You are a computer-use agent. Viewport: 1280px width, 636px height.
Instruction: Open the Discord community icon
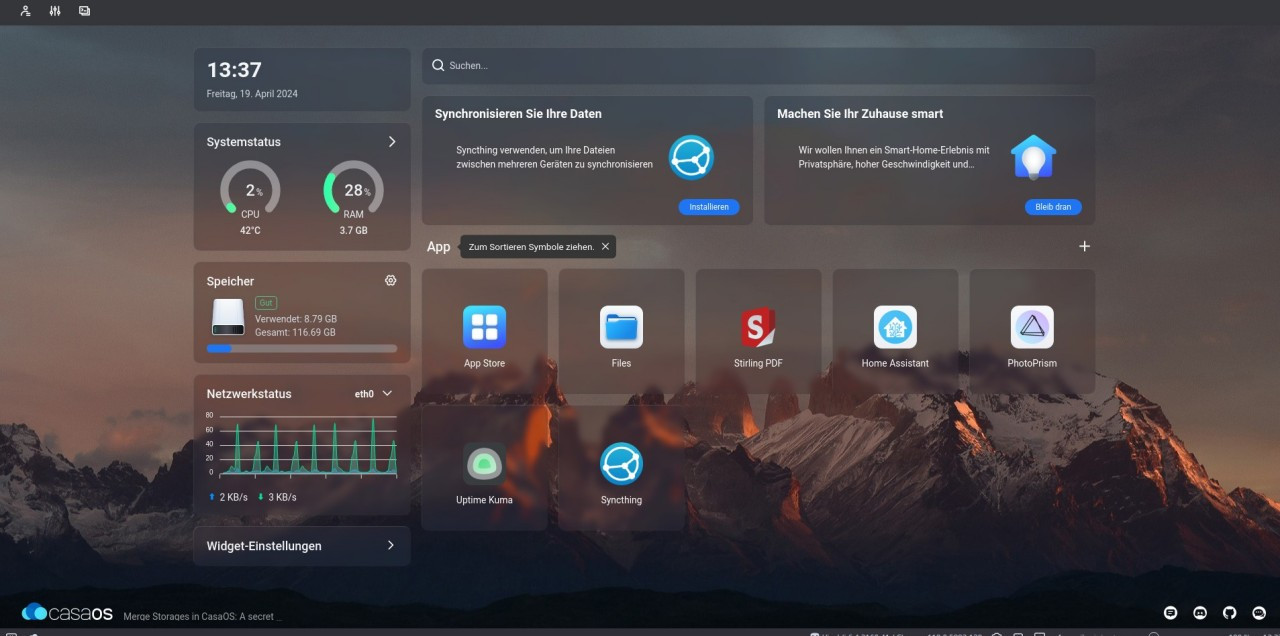click(1200, 612)
